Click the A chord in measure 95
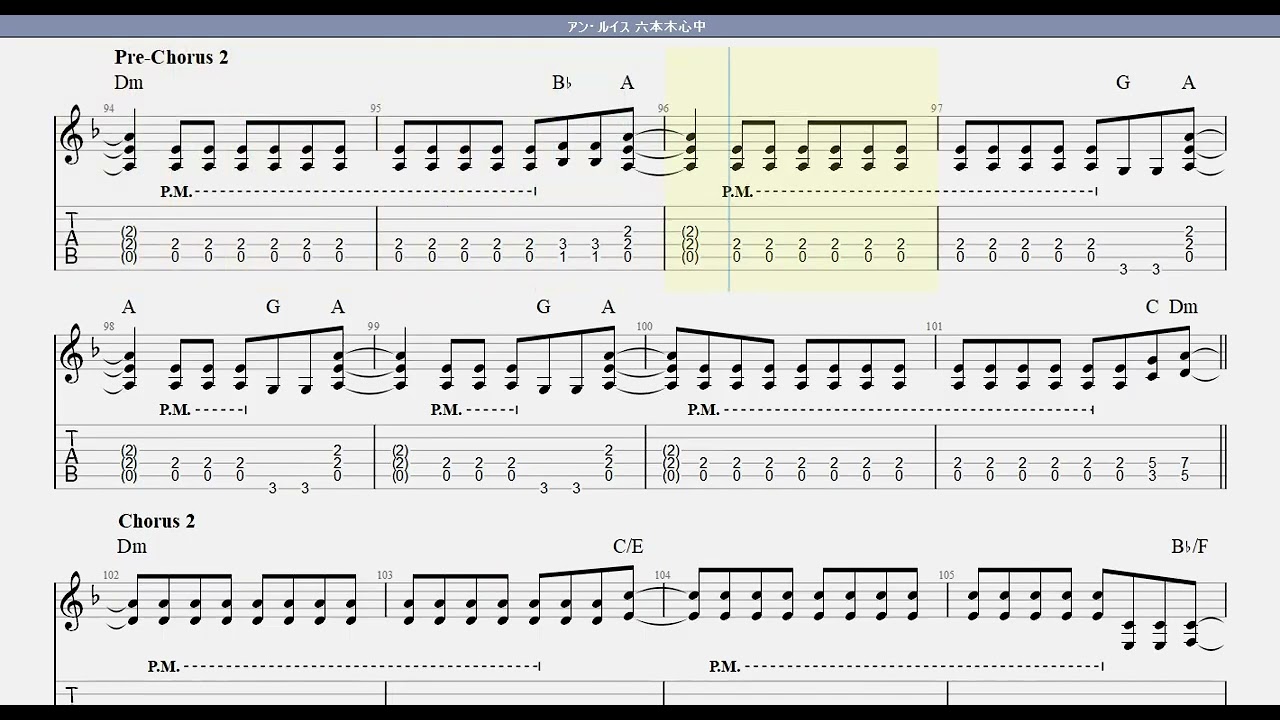The image size is (1280, 720). tap(627, 82)
